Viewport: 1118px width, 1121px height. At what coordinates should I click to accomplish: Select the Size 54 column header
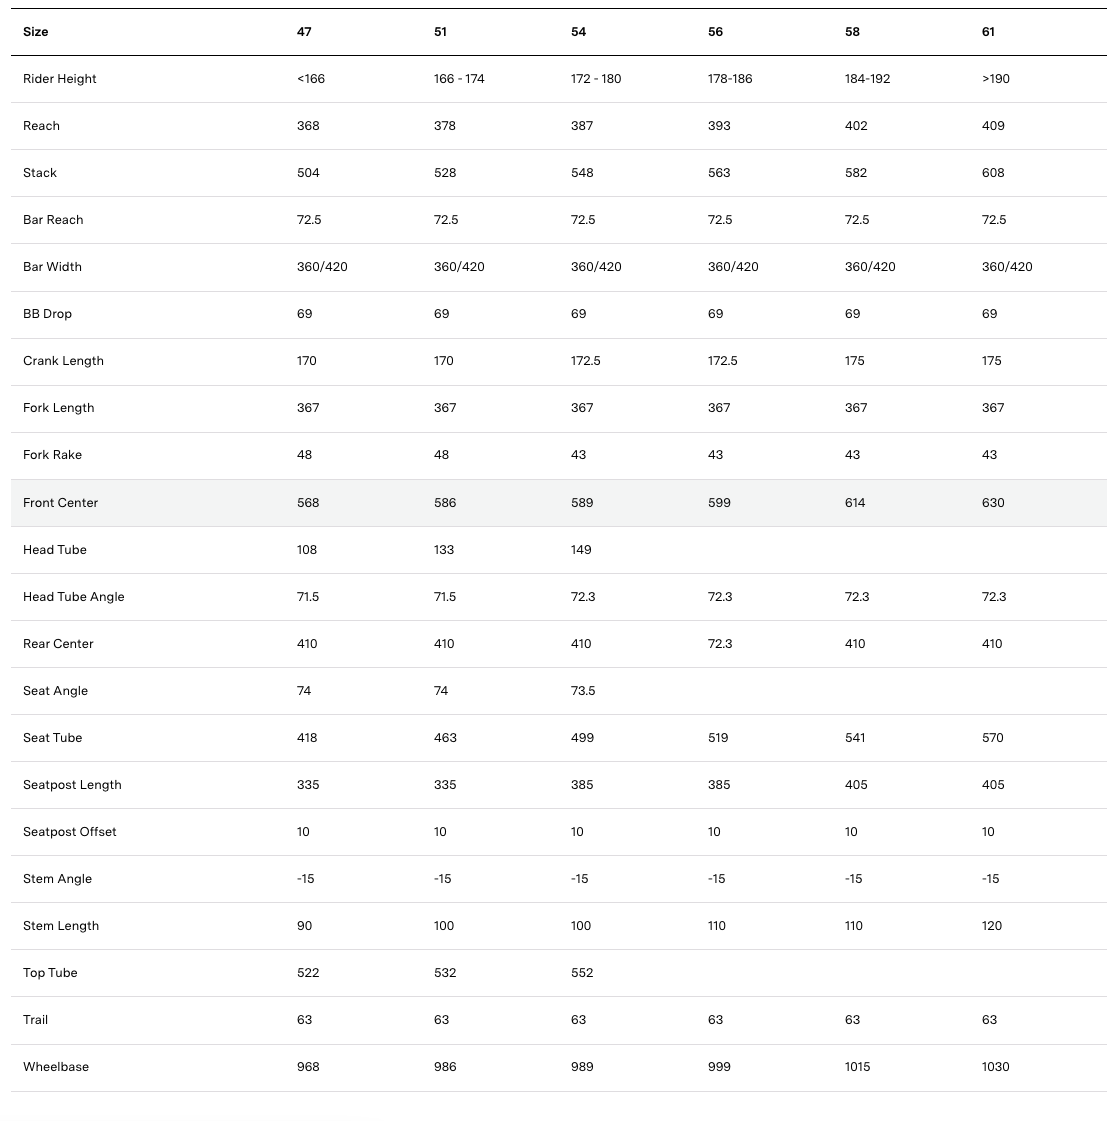[578, 32]
